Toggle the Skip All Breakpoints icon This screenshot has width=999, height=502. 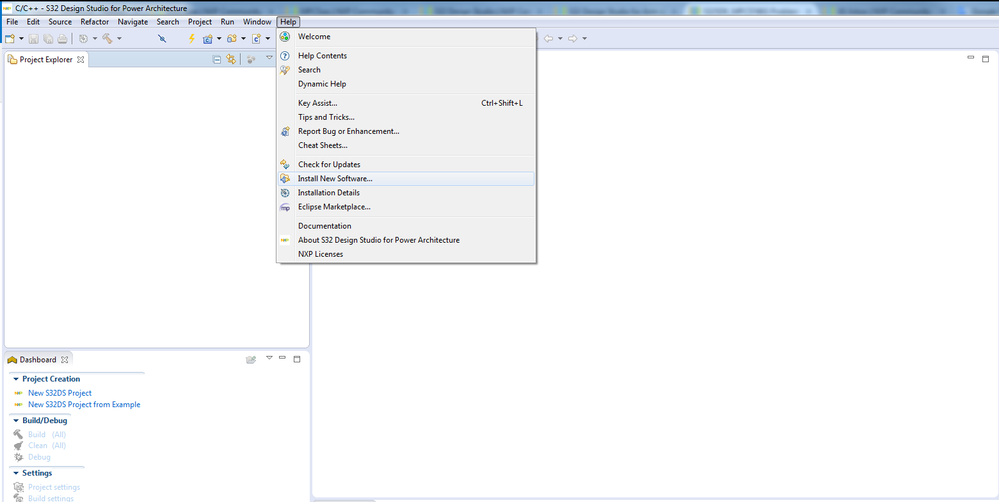[162, 39]
